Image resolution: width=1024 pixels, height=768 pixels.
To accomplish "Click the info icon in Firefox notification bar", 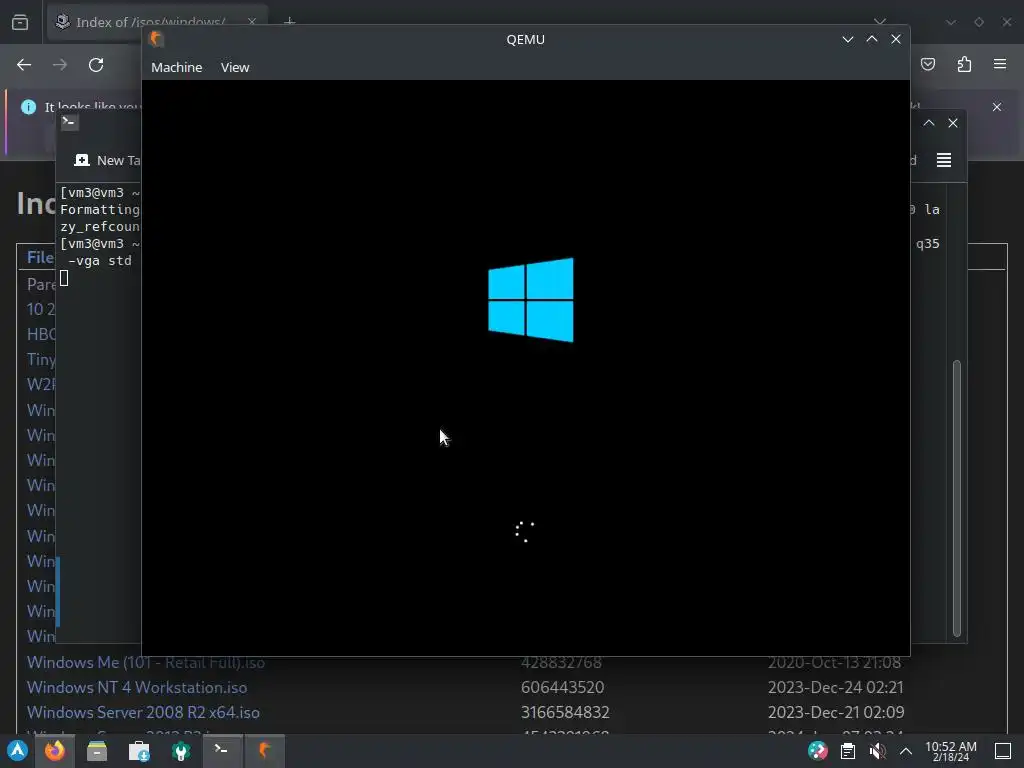I will [28, 107].
